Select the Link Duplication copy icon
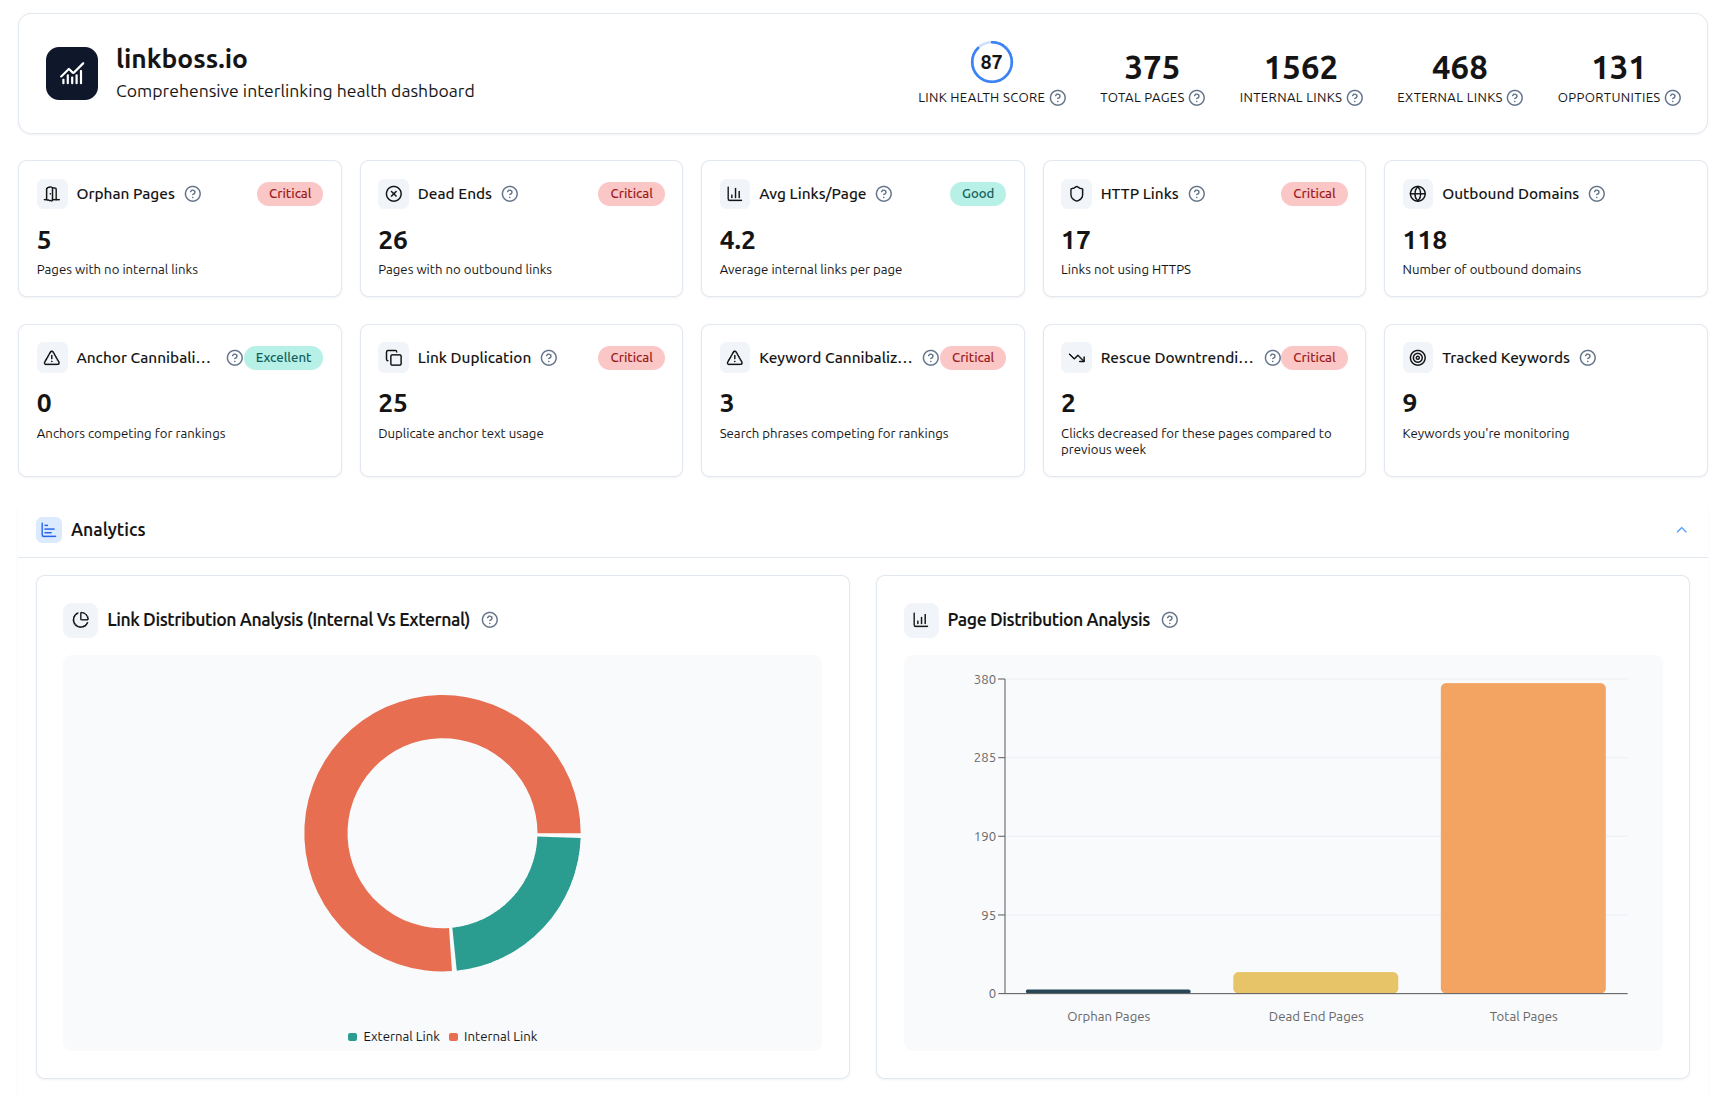 click(x=393, y=357)
